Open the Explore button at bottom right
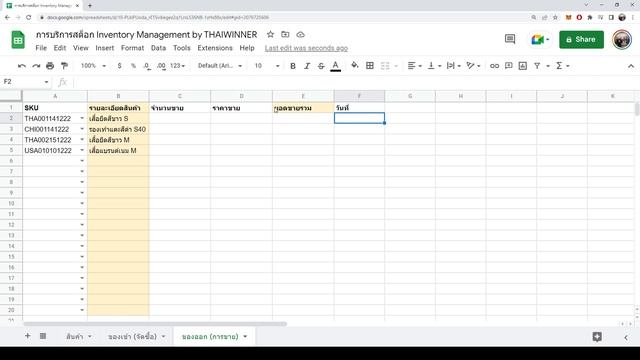 pyautogui.click(x=597, y=336)
